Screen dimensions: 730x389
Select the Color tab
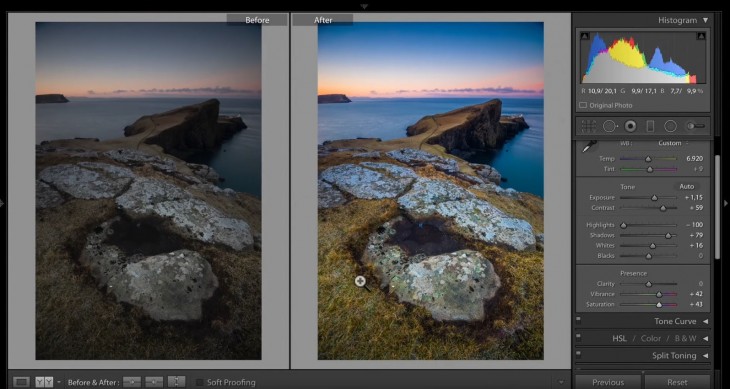click(651, 339)
